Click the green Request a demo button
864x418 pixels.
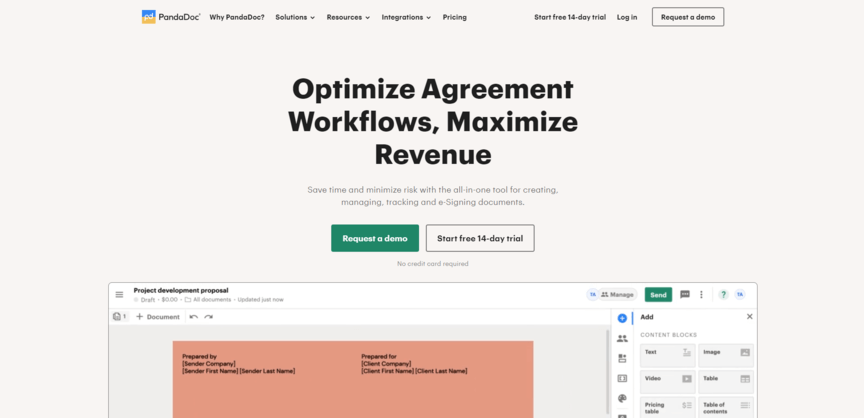coord(375,238)
